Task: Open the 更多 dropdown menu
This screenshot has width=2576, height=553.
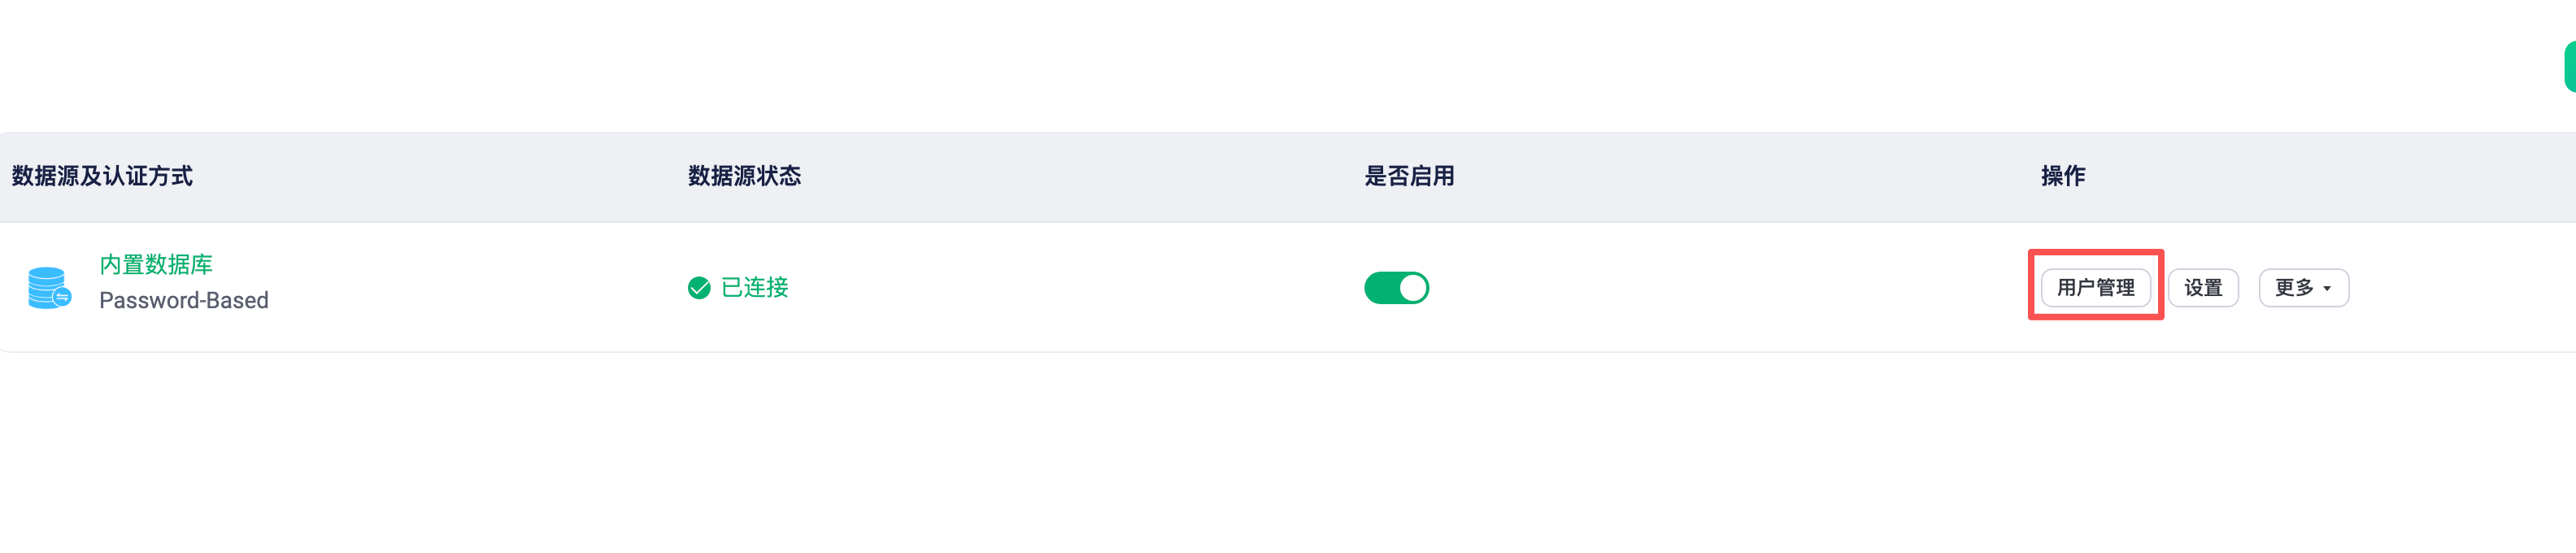Action: tap(2303, 288)
